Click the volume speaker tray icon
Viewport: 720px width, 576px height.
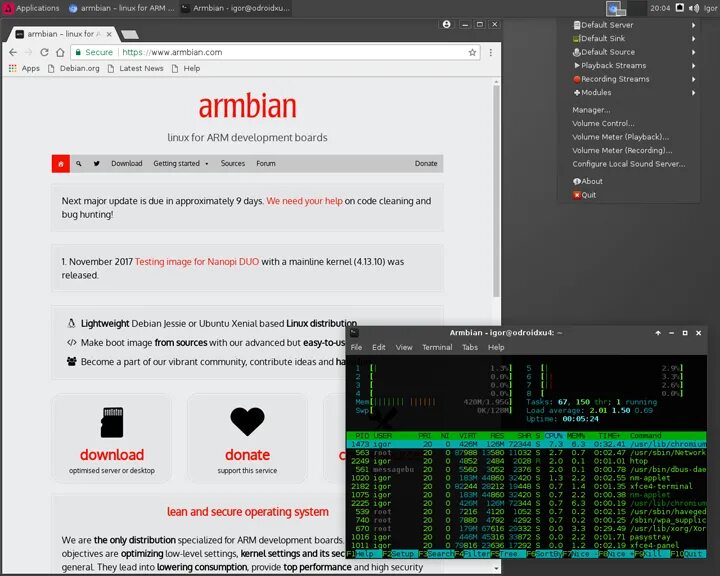(x=694, y=8)
